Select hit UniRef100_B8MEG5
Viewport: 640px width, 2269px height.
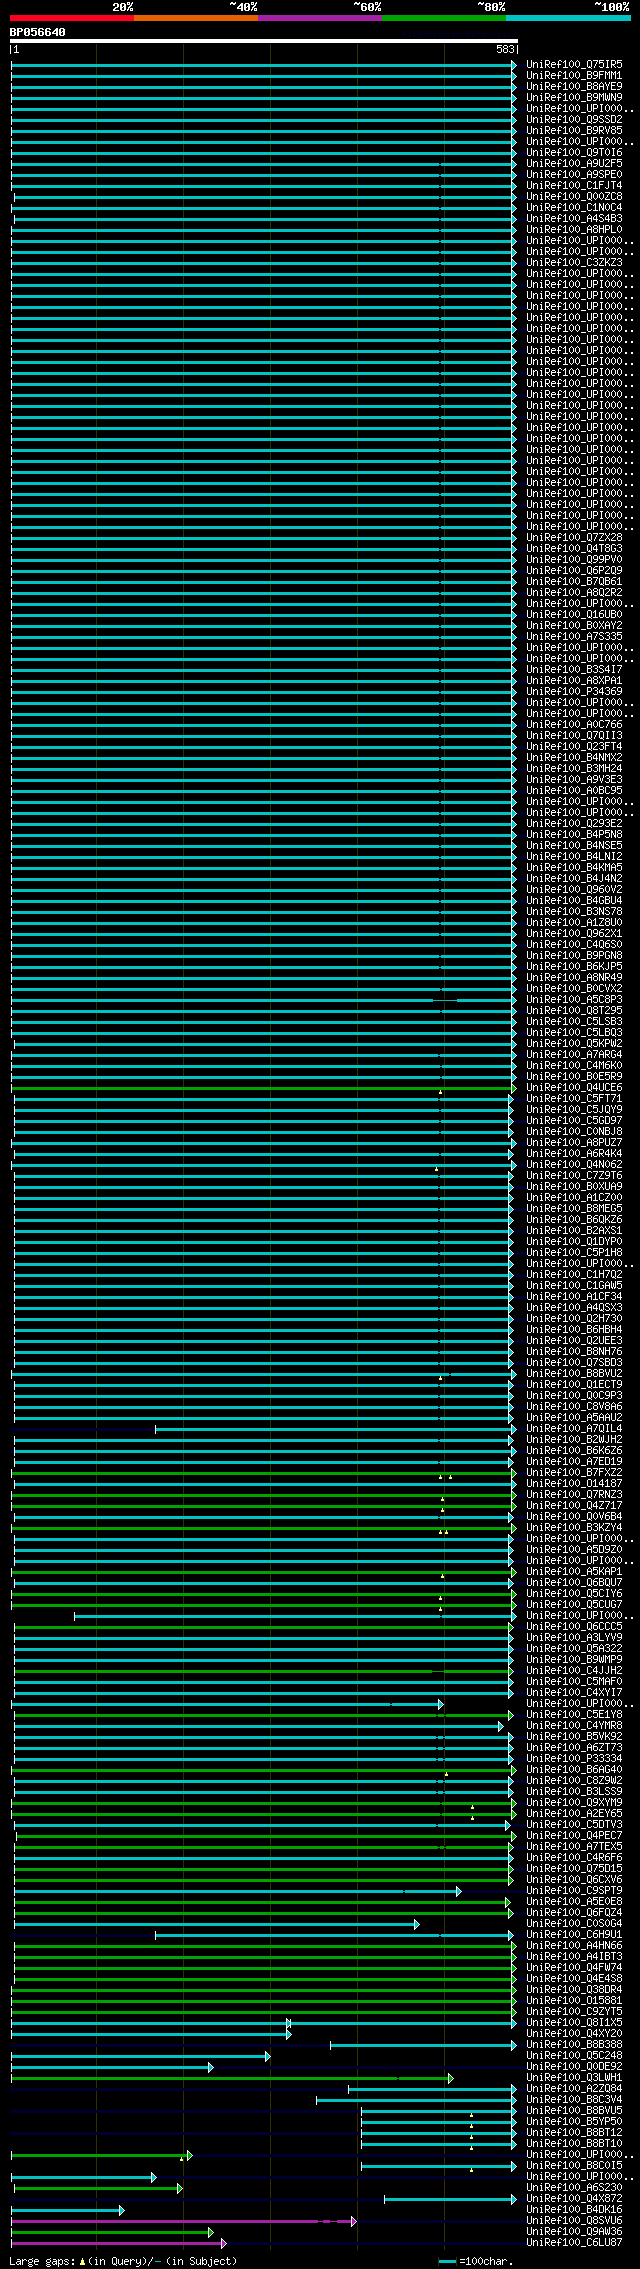coord(574,1208)
